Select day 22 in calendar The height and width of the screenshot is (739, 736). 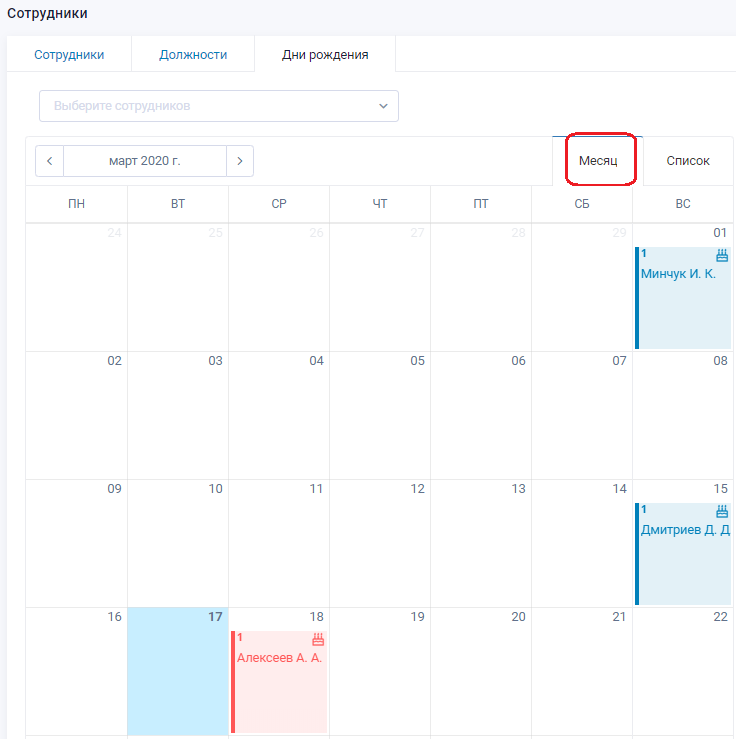[x=683, y=671]
